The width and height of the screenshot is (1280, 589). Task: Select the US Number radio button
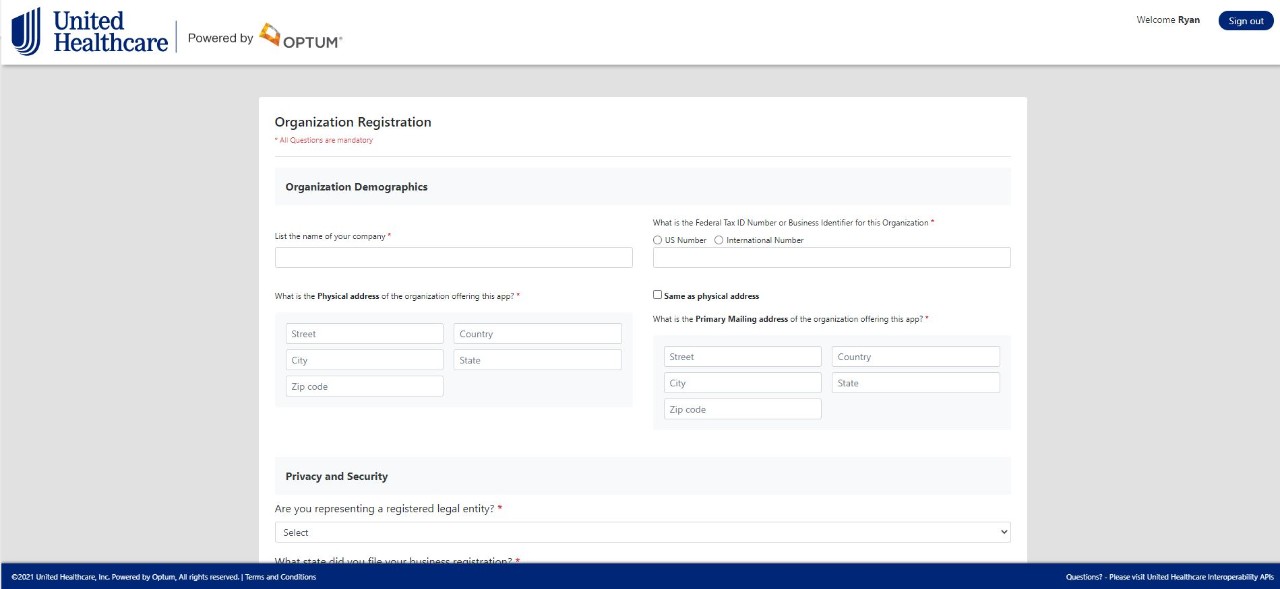pyautogui.click(x=657, y=240)
